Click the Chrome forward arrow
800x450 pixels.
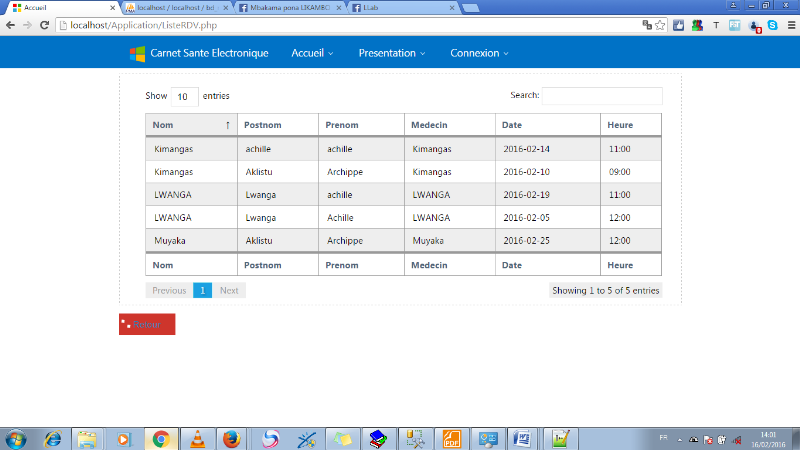(x=27, y=25)
